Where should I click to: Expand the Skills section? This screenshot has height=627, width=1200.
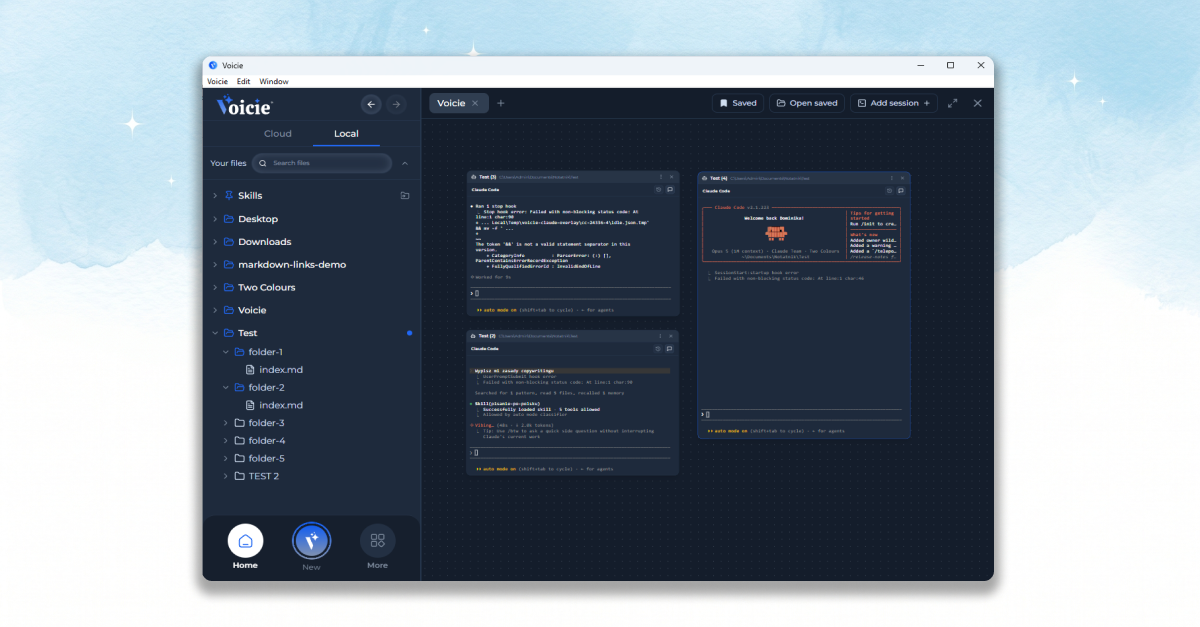(215, 196)
